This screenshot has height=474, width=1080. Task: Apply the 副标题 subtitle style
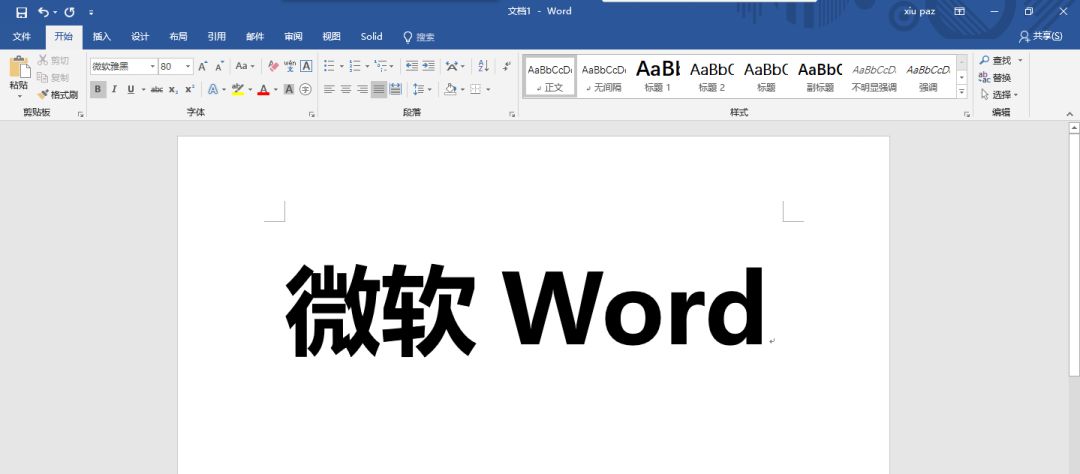point(820,75)
